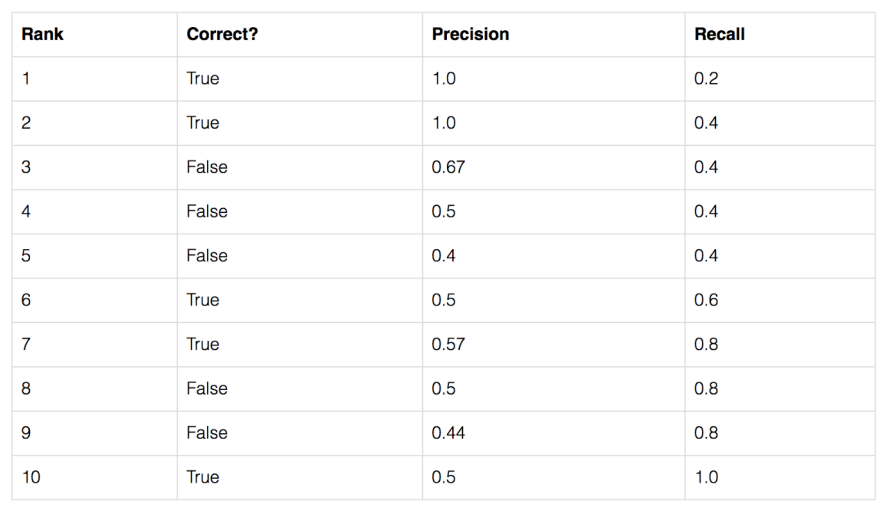Click the Precision column header

tap(470, 34)
